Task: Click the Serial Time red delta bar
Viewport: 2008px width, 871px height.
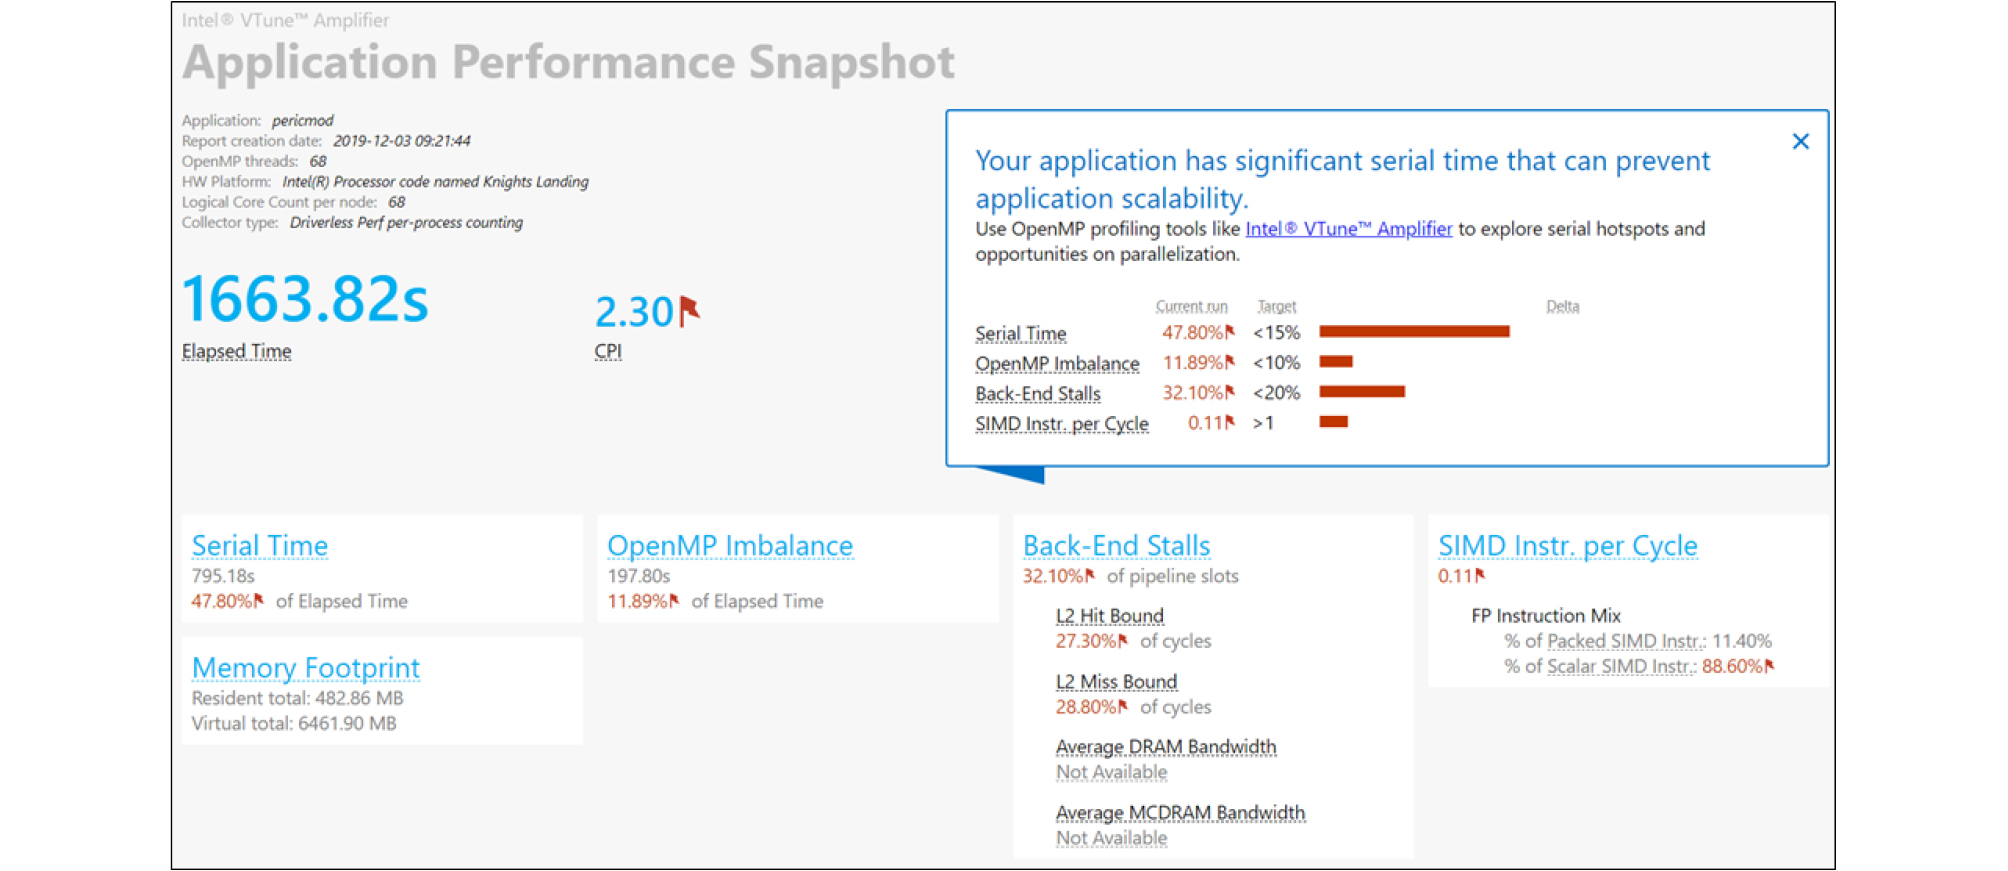Action: click(x=1413, y=332)
